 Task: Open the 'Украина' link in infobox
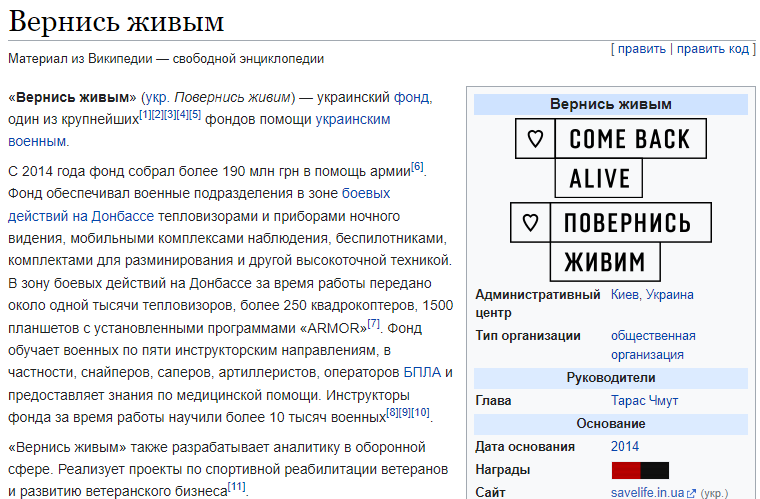click(669, 295)
